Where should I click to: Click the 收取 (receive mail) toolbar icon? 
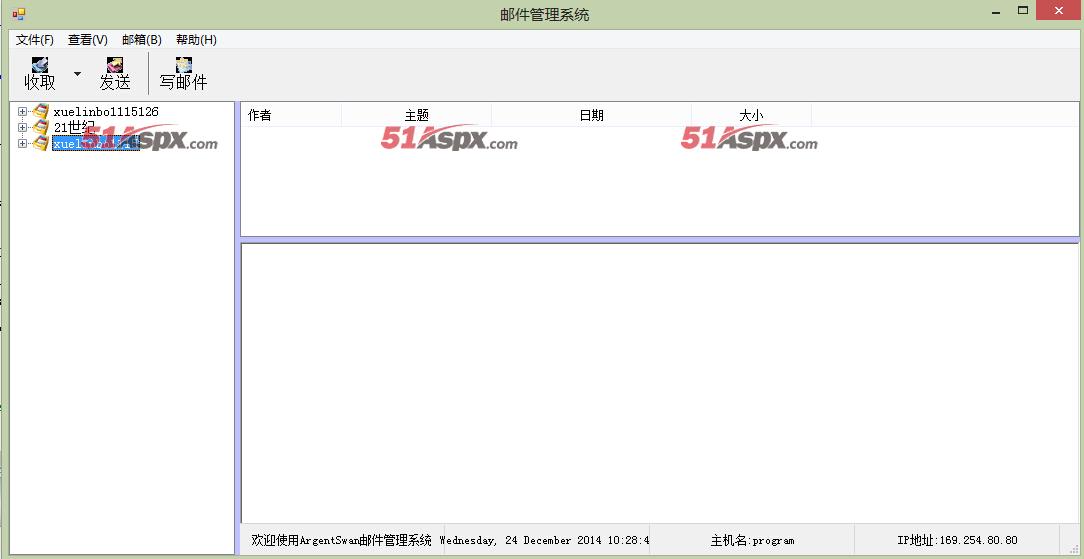[x=40, y=64]
